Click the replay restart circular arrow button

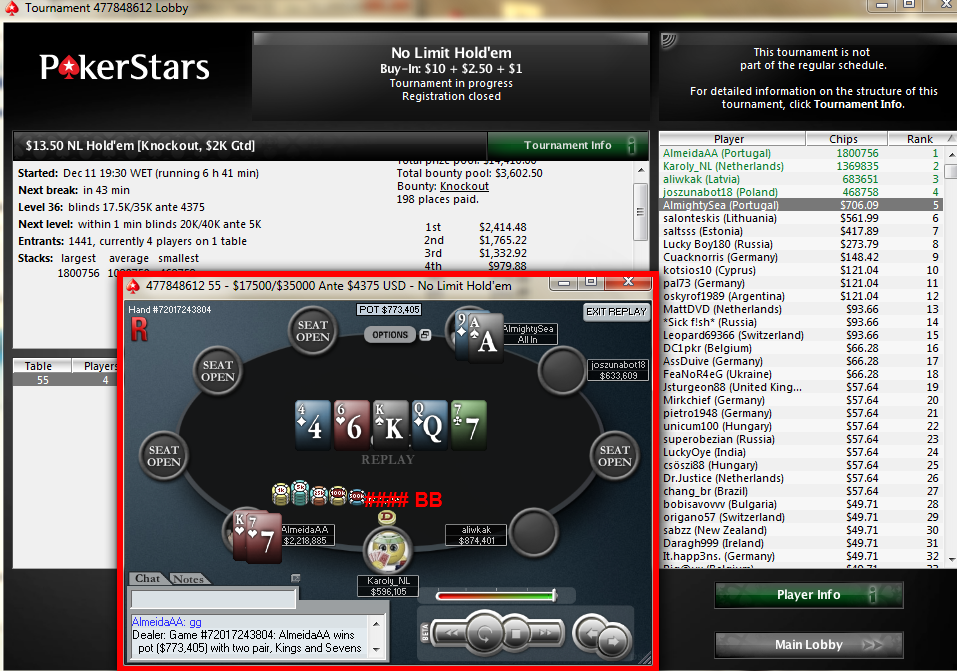pos(485,634)
